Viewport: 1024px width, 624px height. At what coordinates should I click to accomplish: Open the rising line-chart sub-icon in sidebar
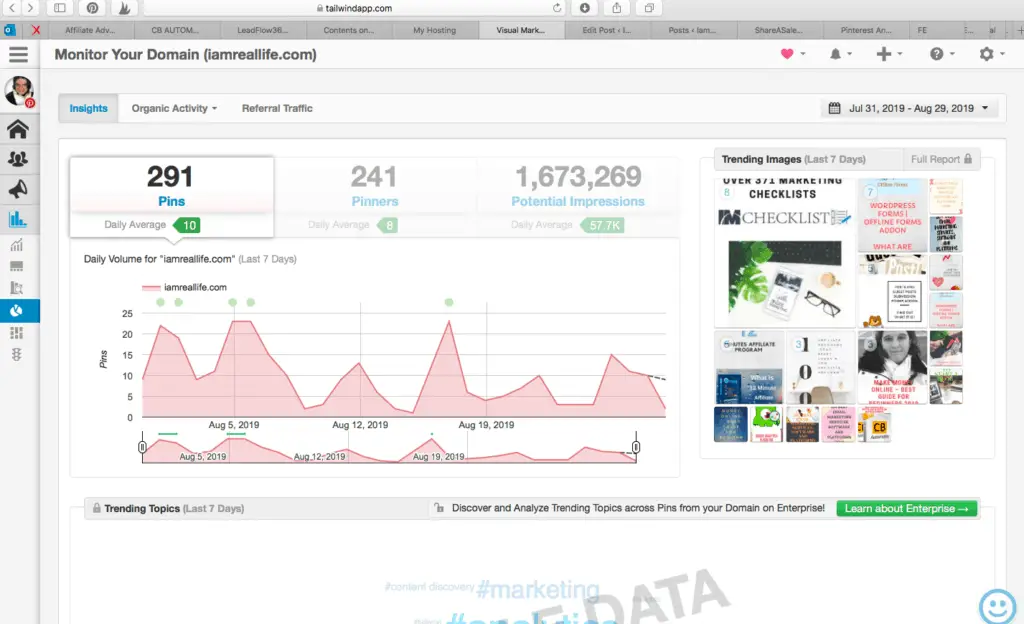point(16,245)
